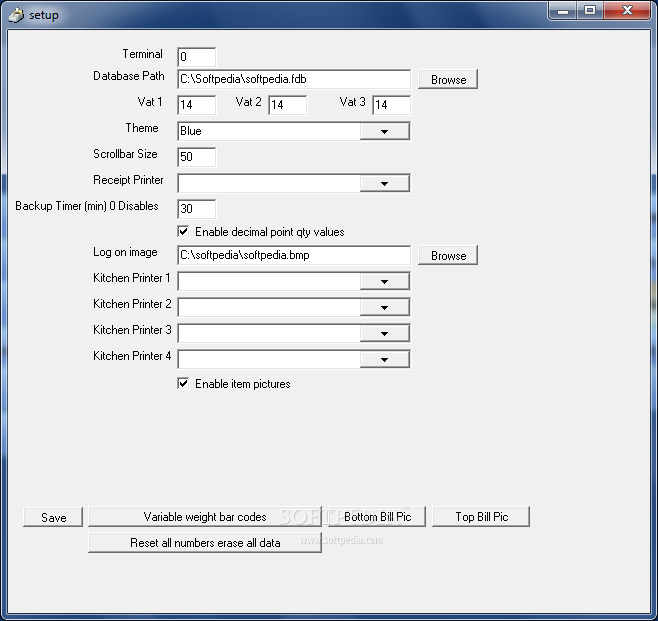Click the Database Path text field
This screenshot has width=658, height=621.
(x=294, y=79)
